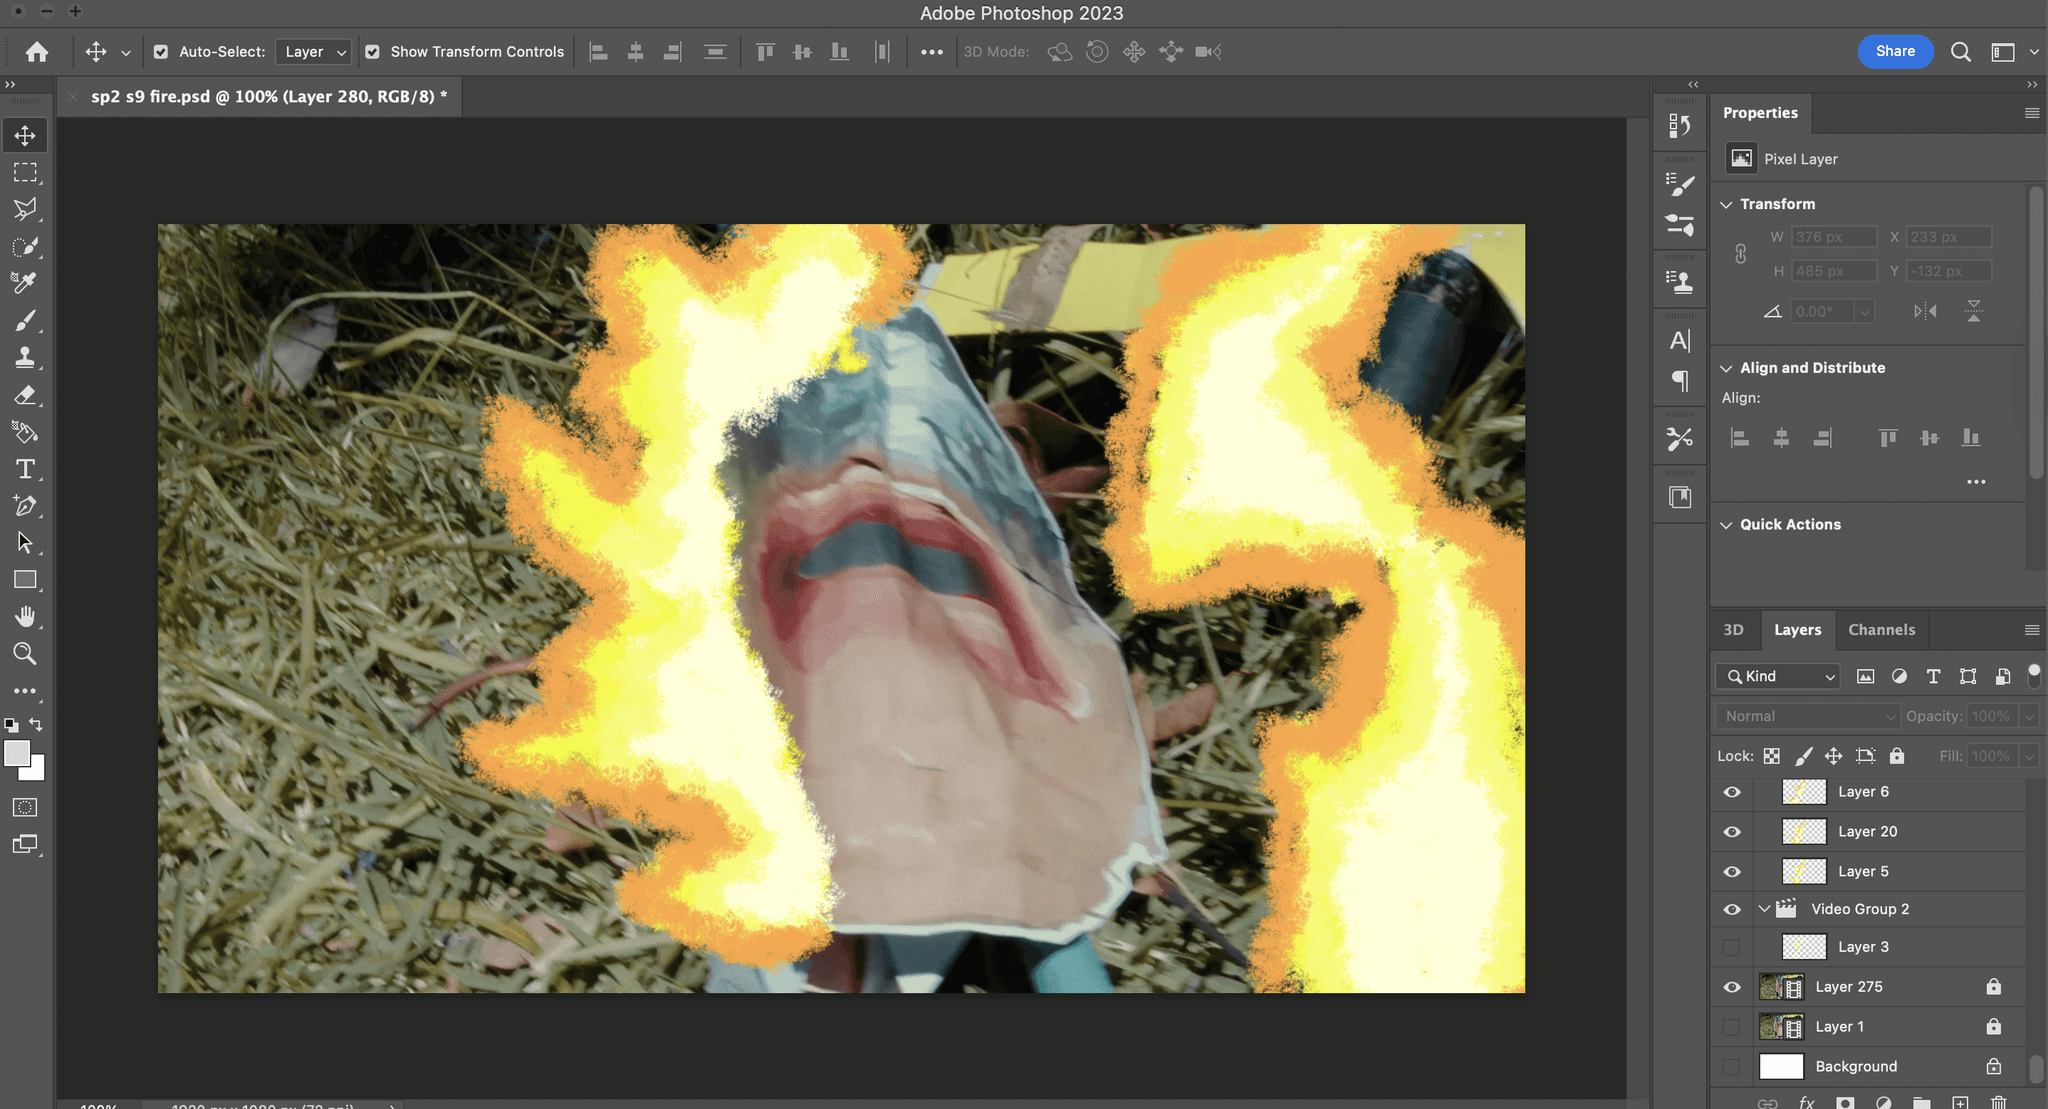
Task: Switch to the Channels tab
Action: click(1881, 630)
